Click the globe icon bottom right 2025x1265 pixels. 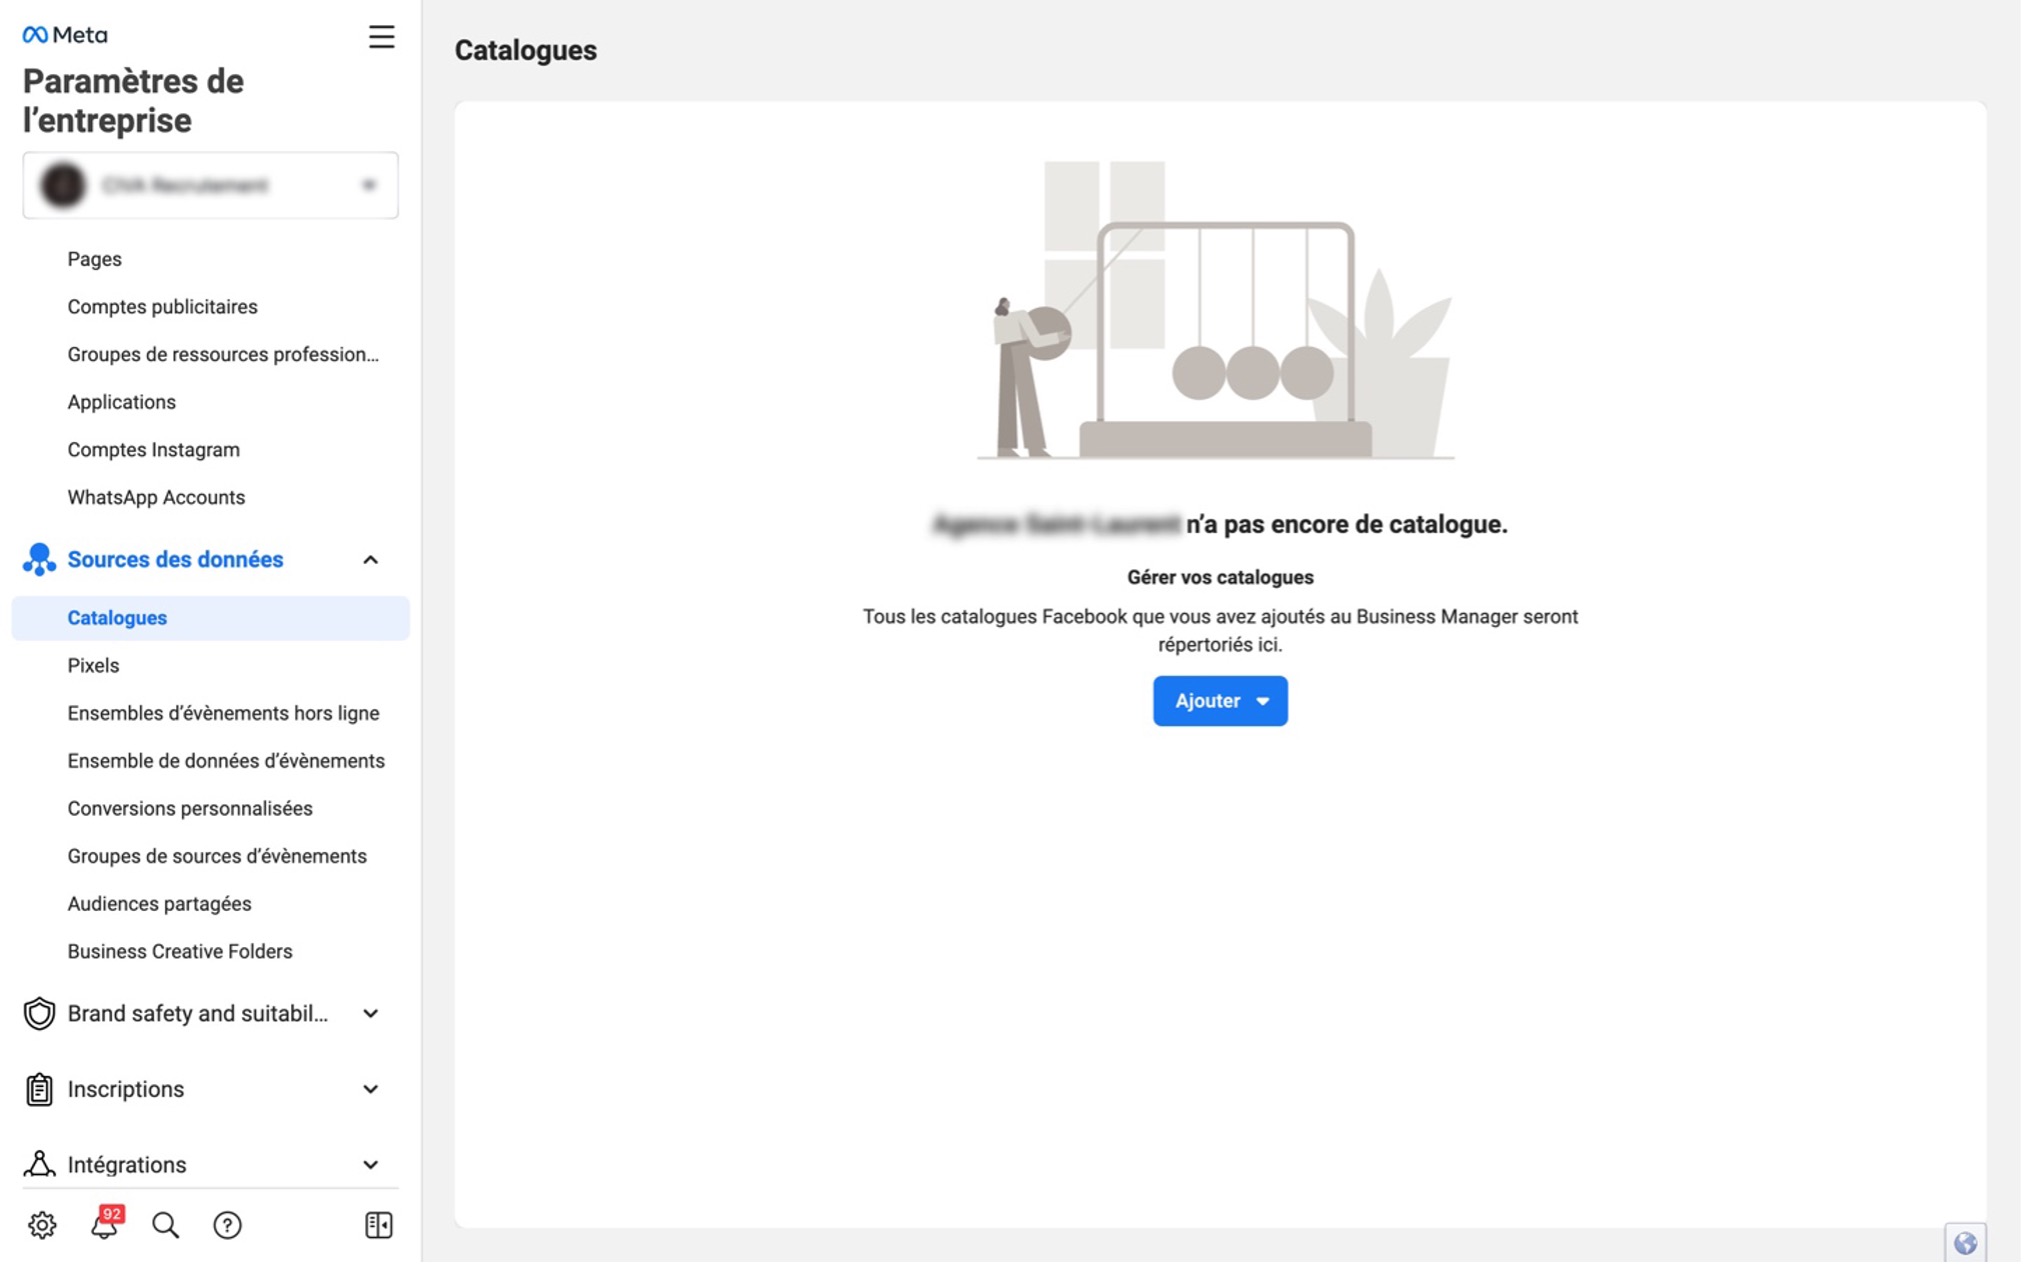point(1967,1244)
